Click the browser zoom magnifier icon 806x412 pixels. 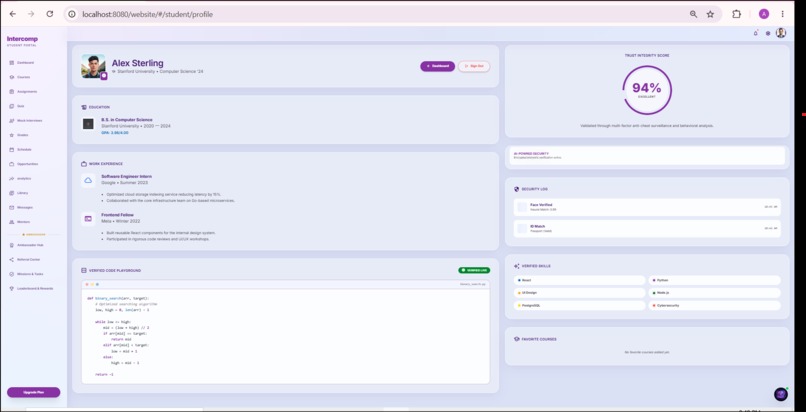point(694,14)
